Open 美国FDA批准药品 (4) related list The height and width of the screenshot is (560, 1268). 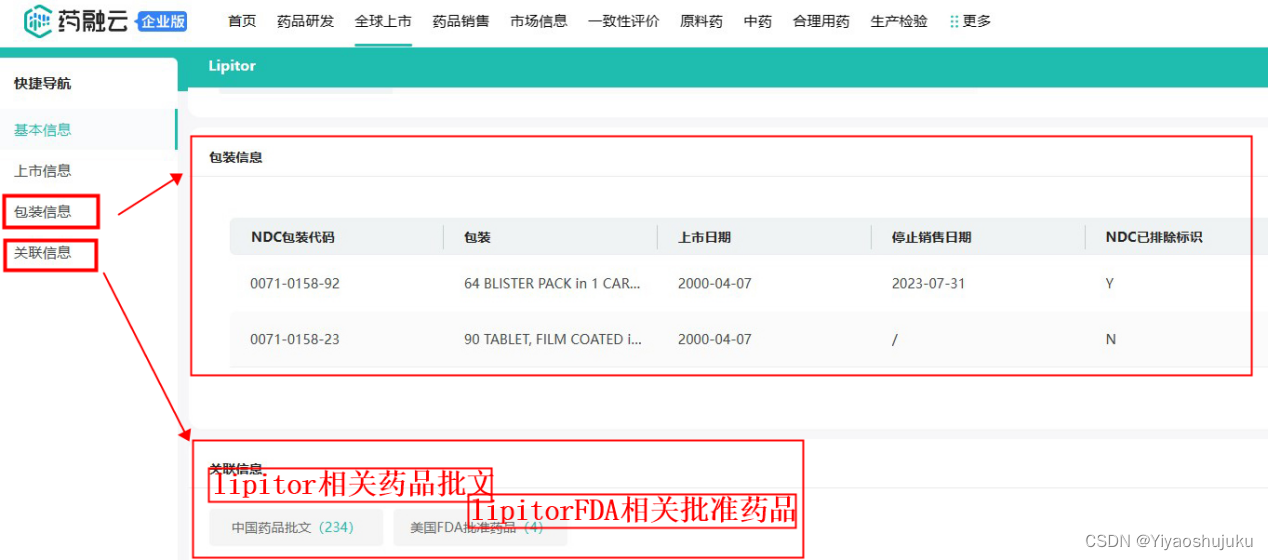[x=480, y=527]
